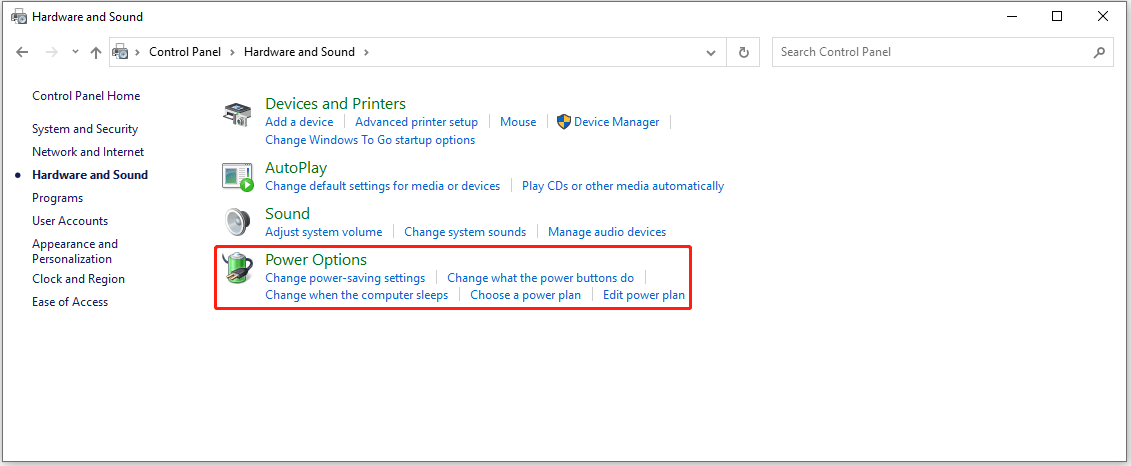Open Devices and Printers heading
The width and height of the screenshot is (1131, 466).
tap(335, 104)
